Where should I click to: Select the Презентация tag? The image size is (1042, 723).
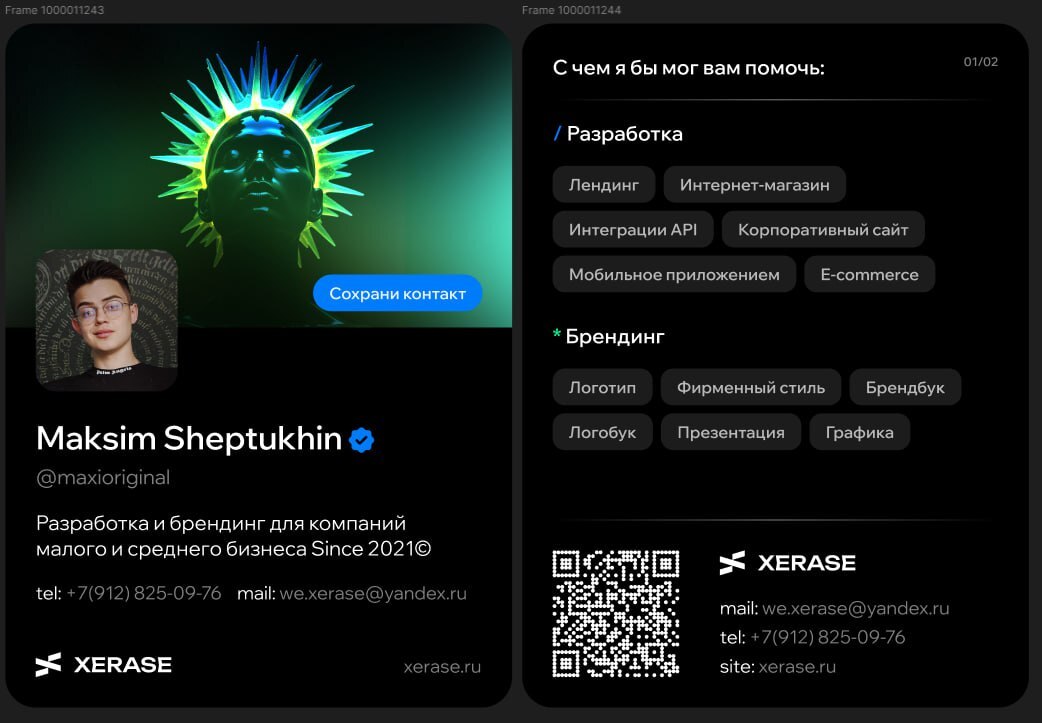(731, 433)
